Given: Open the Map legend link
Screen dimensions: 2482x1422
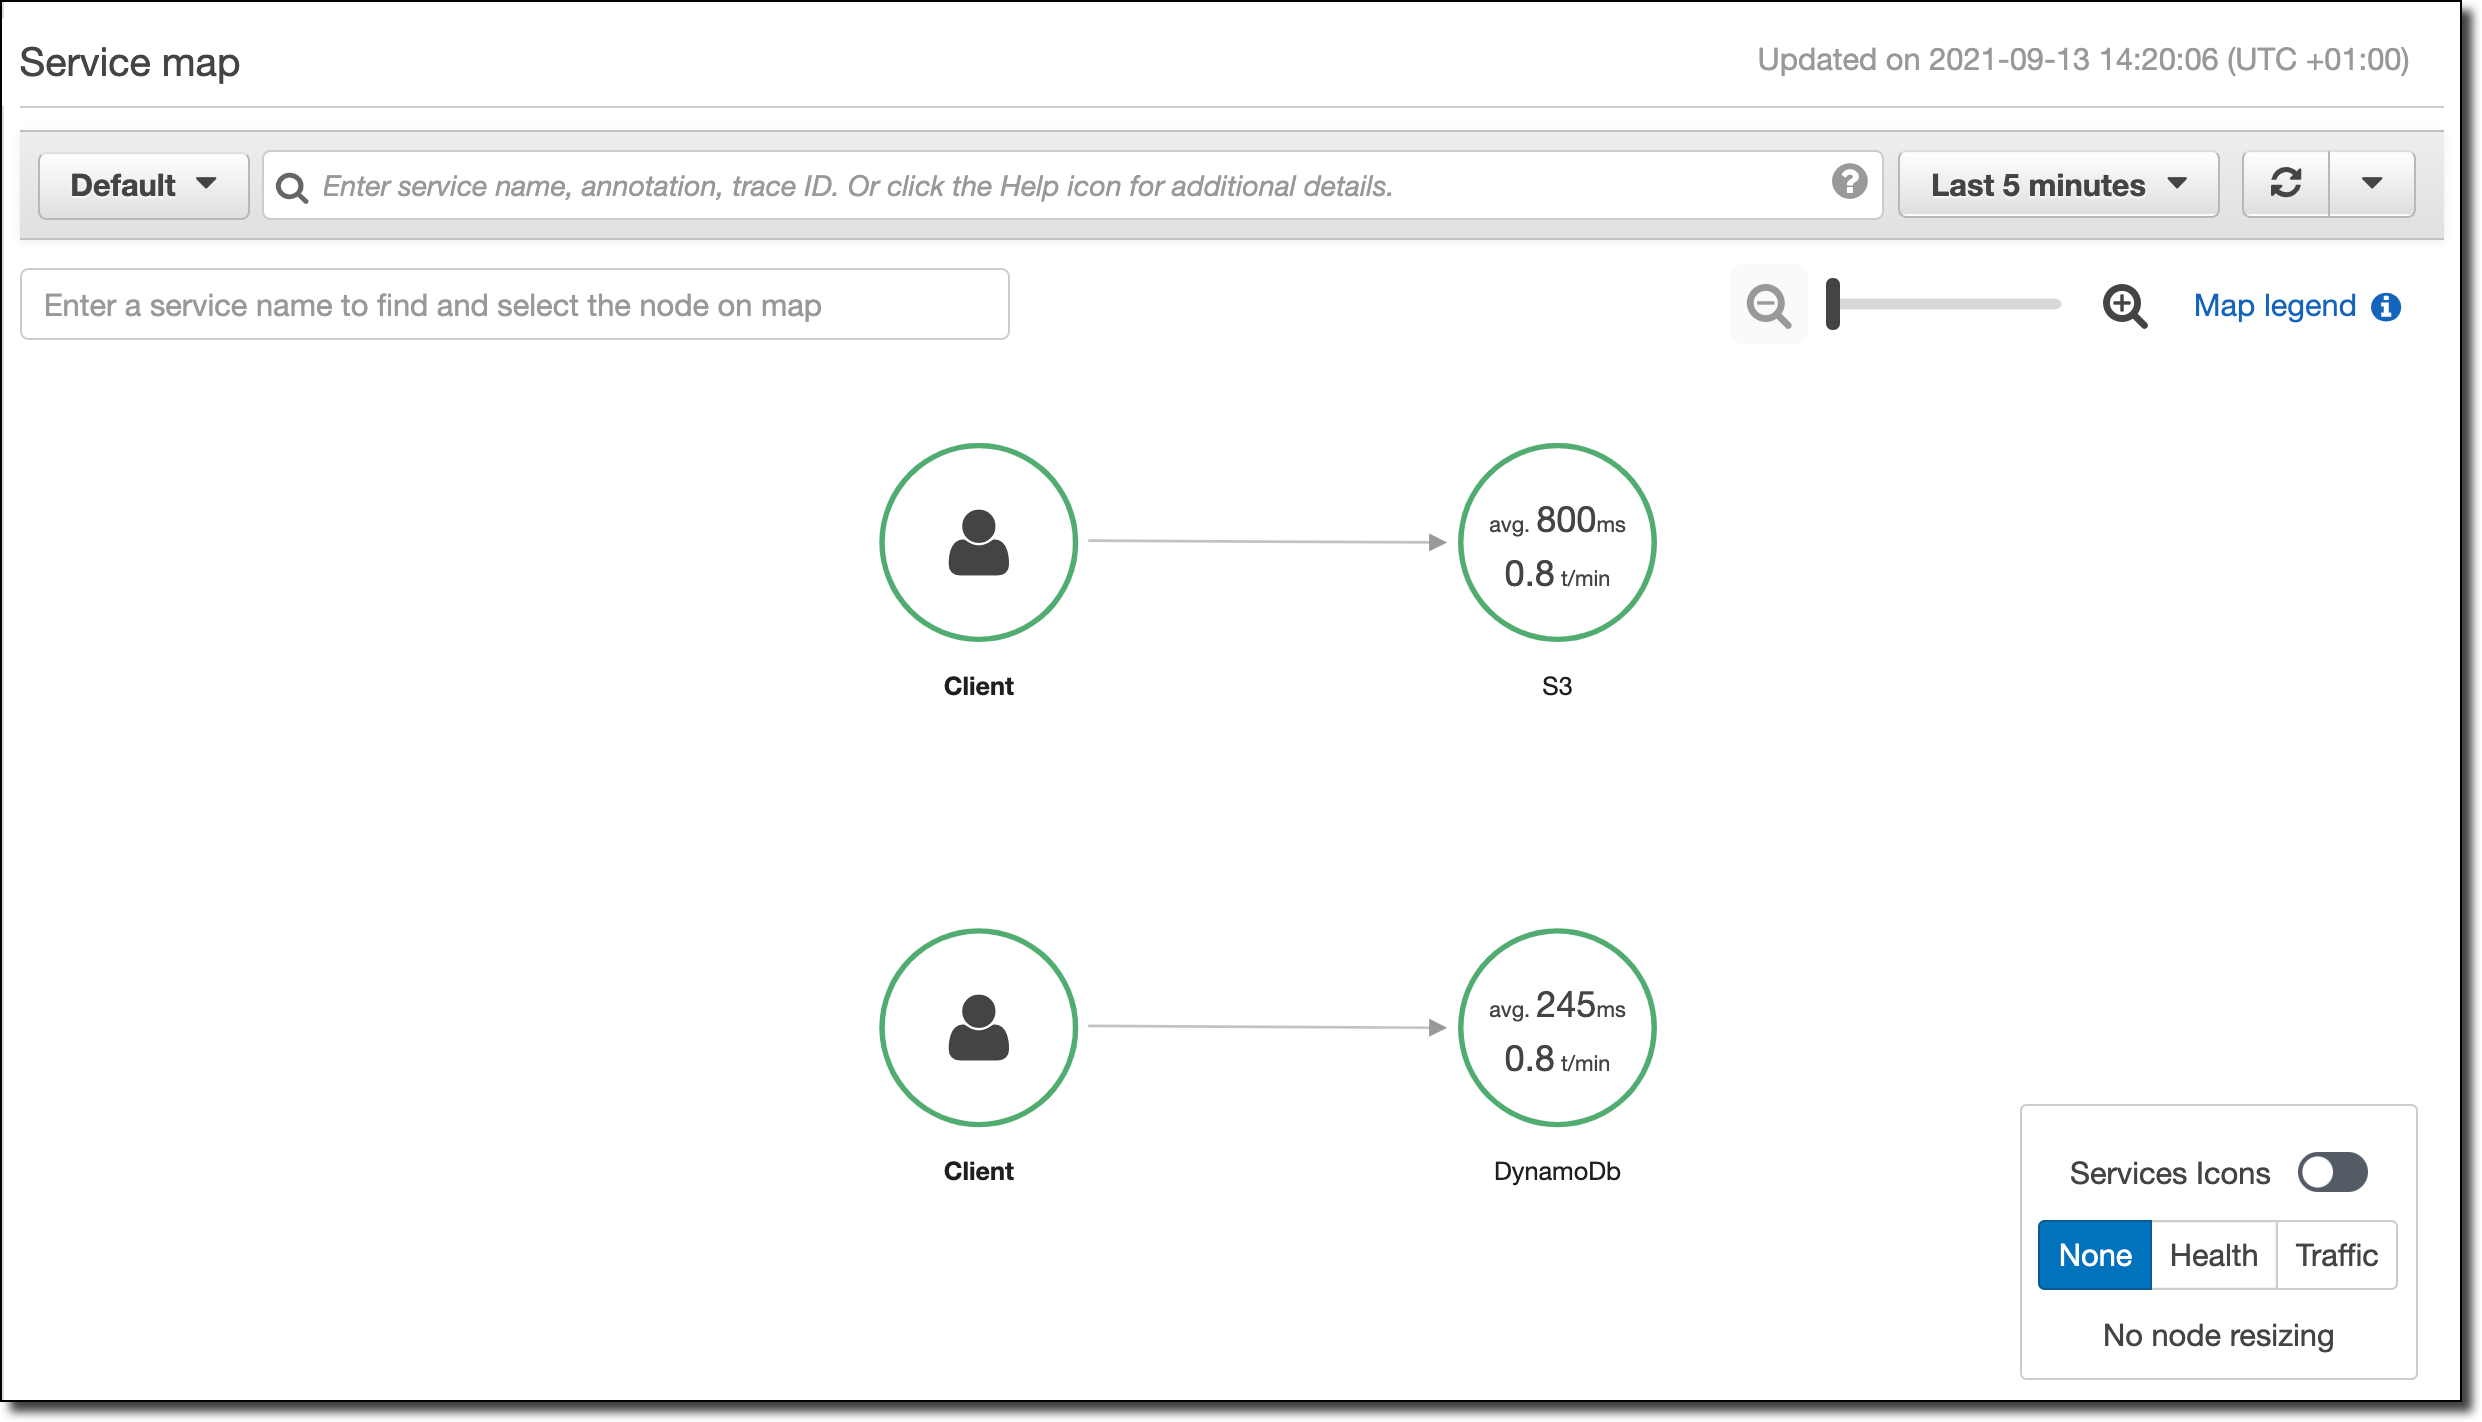Looking at the screenshot, I should (2274, 306).
